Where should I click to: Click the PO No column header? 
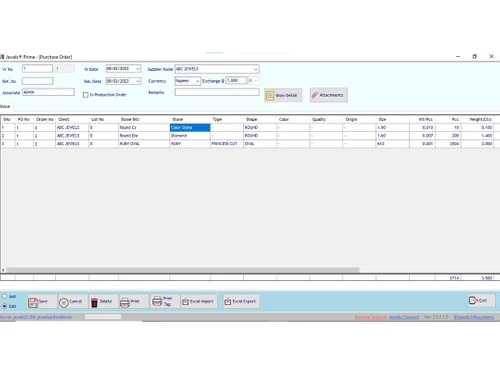click(x=24, y=119)
